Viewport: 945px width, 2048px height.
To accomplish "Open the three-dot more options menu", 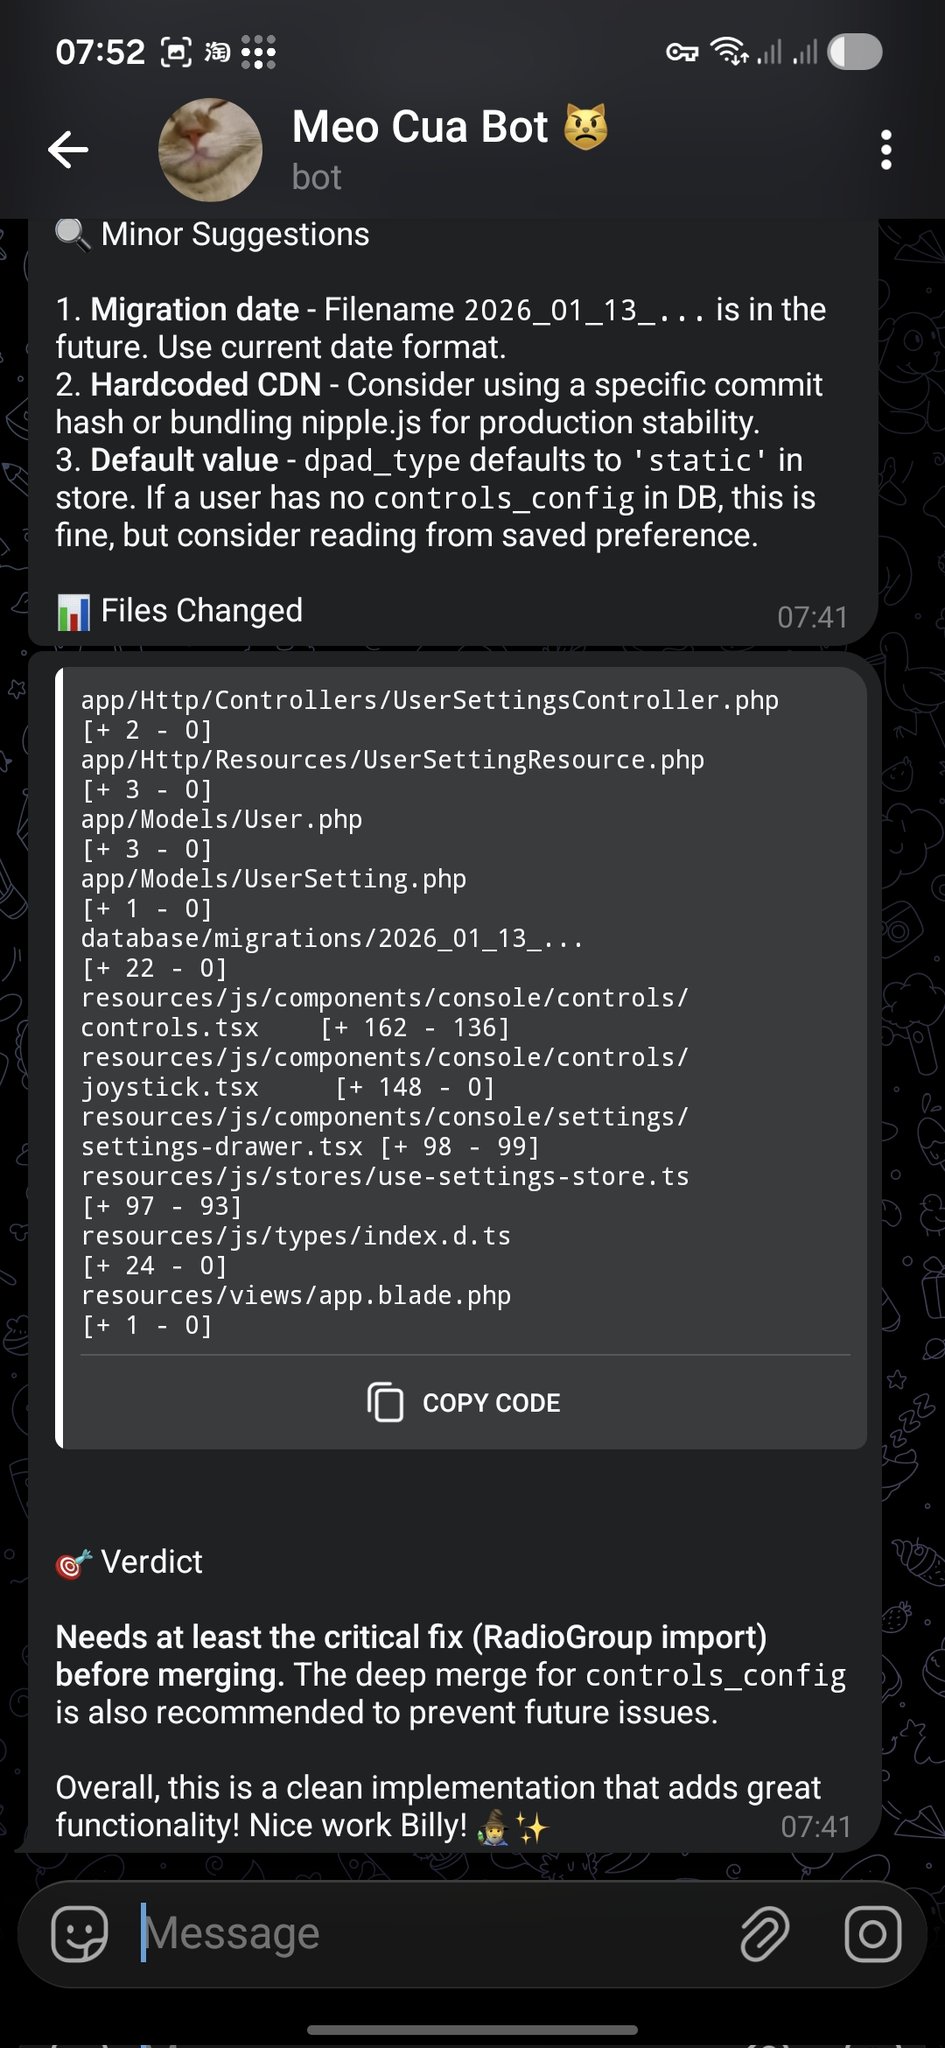I will tap(885, 150).
